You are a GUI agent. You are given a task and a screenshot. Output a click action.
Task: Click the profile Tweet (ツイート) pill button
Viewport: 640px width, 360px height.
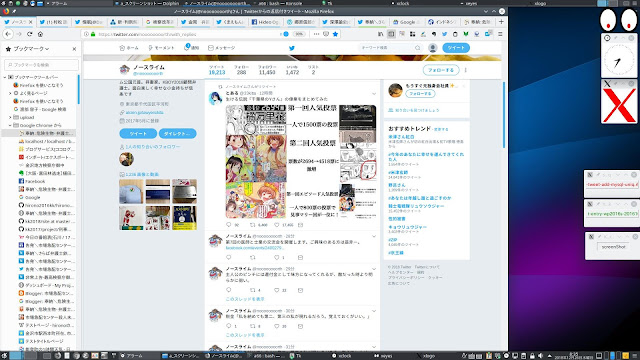pyautogui.click(x=138, y=133)
